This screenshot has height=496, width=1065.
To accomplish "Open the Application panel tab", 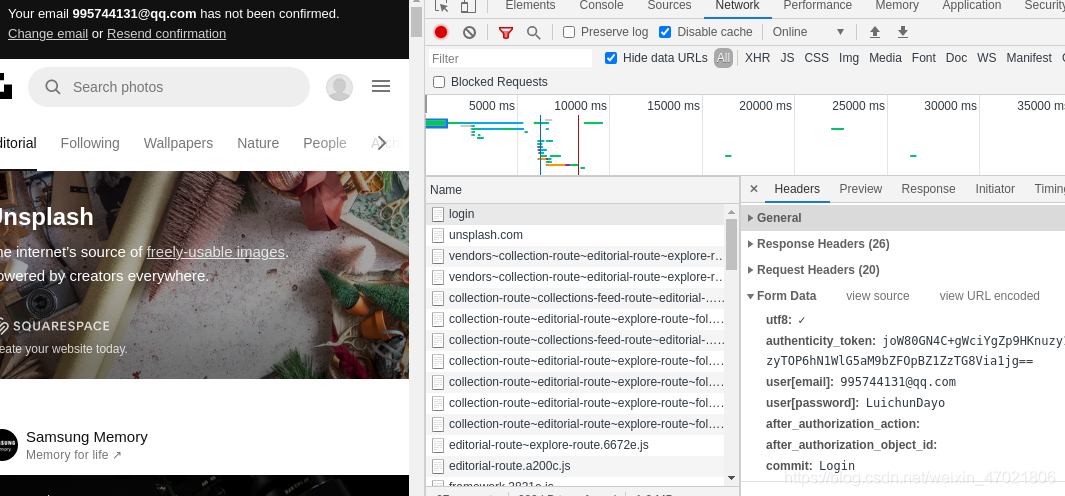I will click(971, 5).
